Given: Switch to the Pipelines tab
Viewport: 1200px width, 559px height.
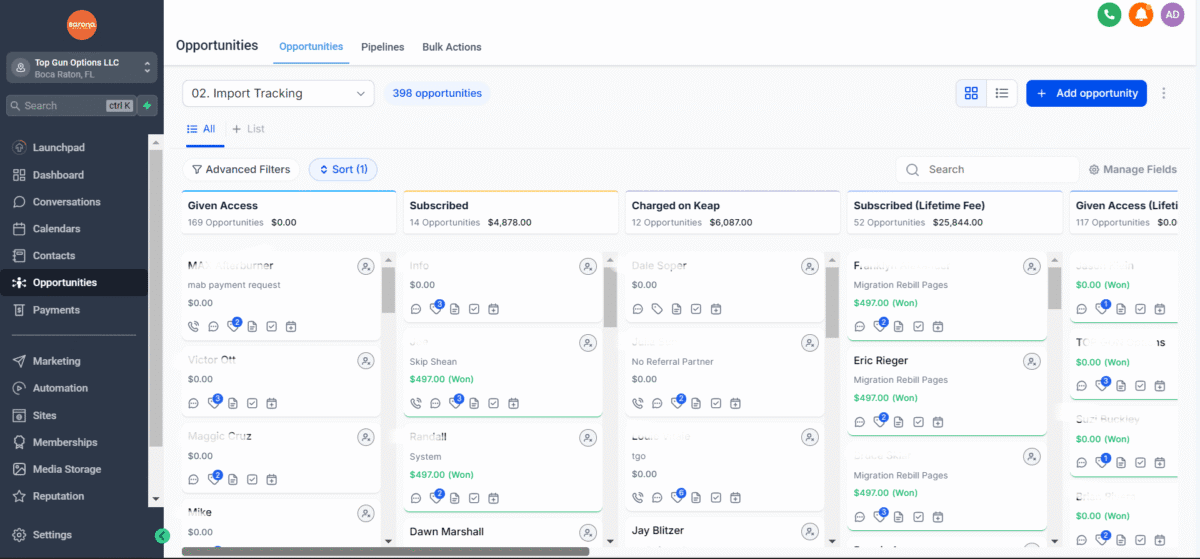Looking at the screenshot, I should 382,47.
